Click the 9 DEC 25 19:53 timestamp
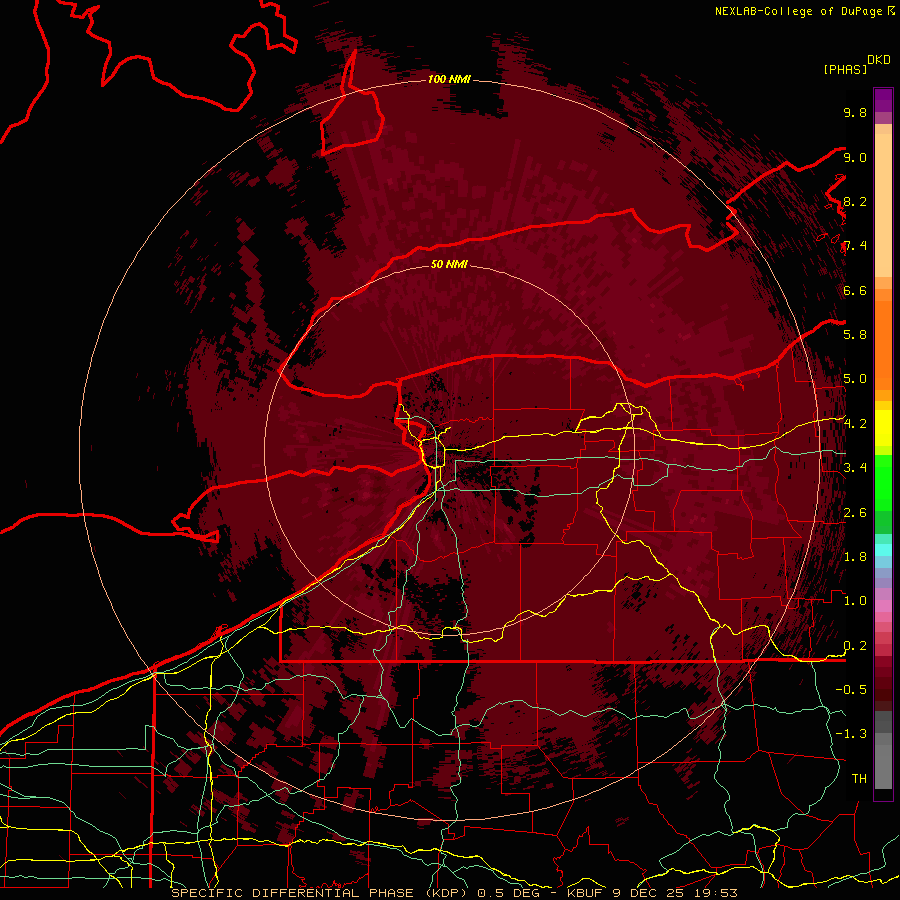 [x=675, y=893]
